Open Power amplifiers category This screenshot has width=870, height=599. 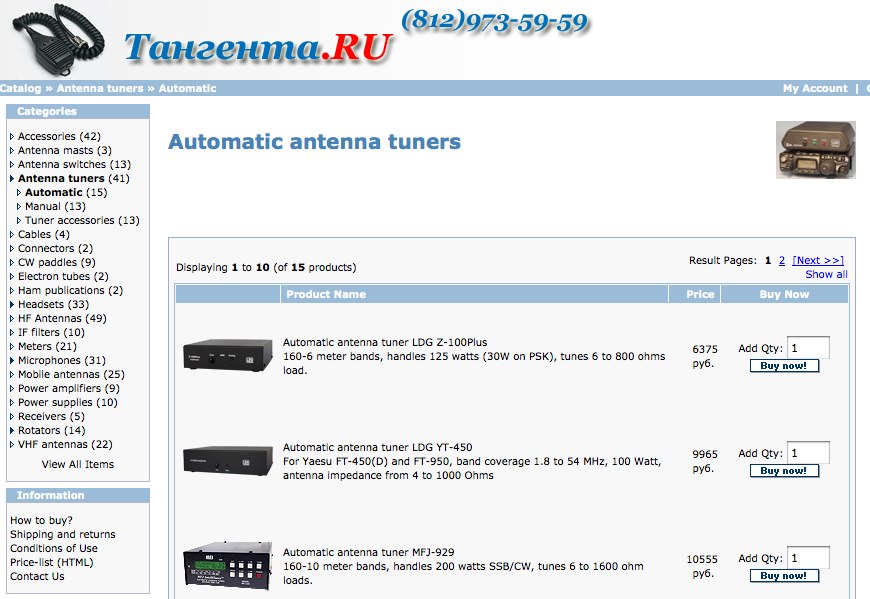(x=68, y=388)
